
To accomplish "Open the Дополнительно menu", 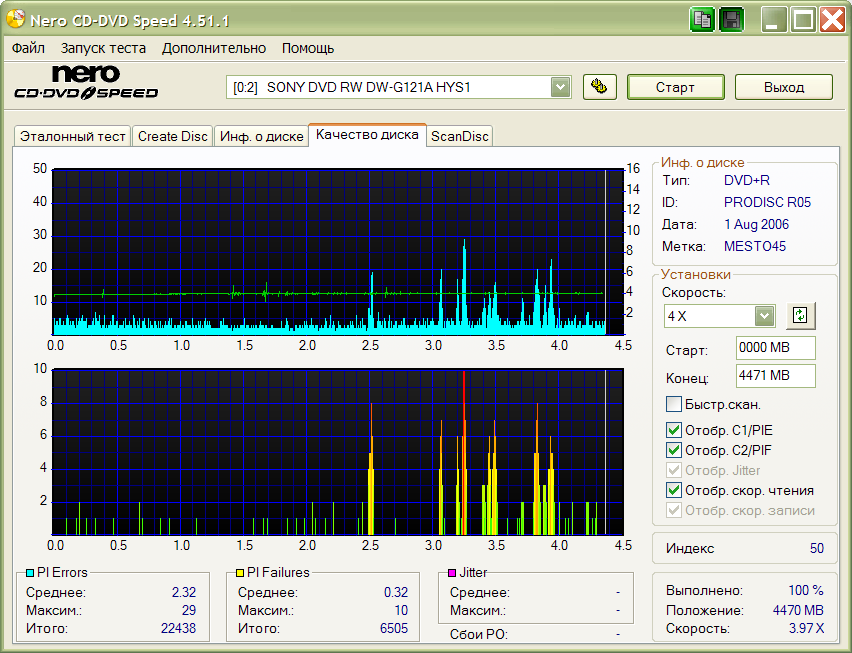I will (214, 48).
